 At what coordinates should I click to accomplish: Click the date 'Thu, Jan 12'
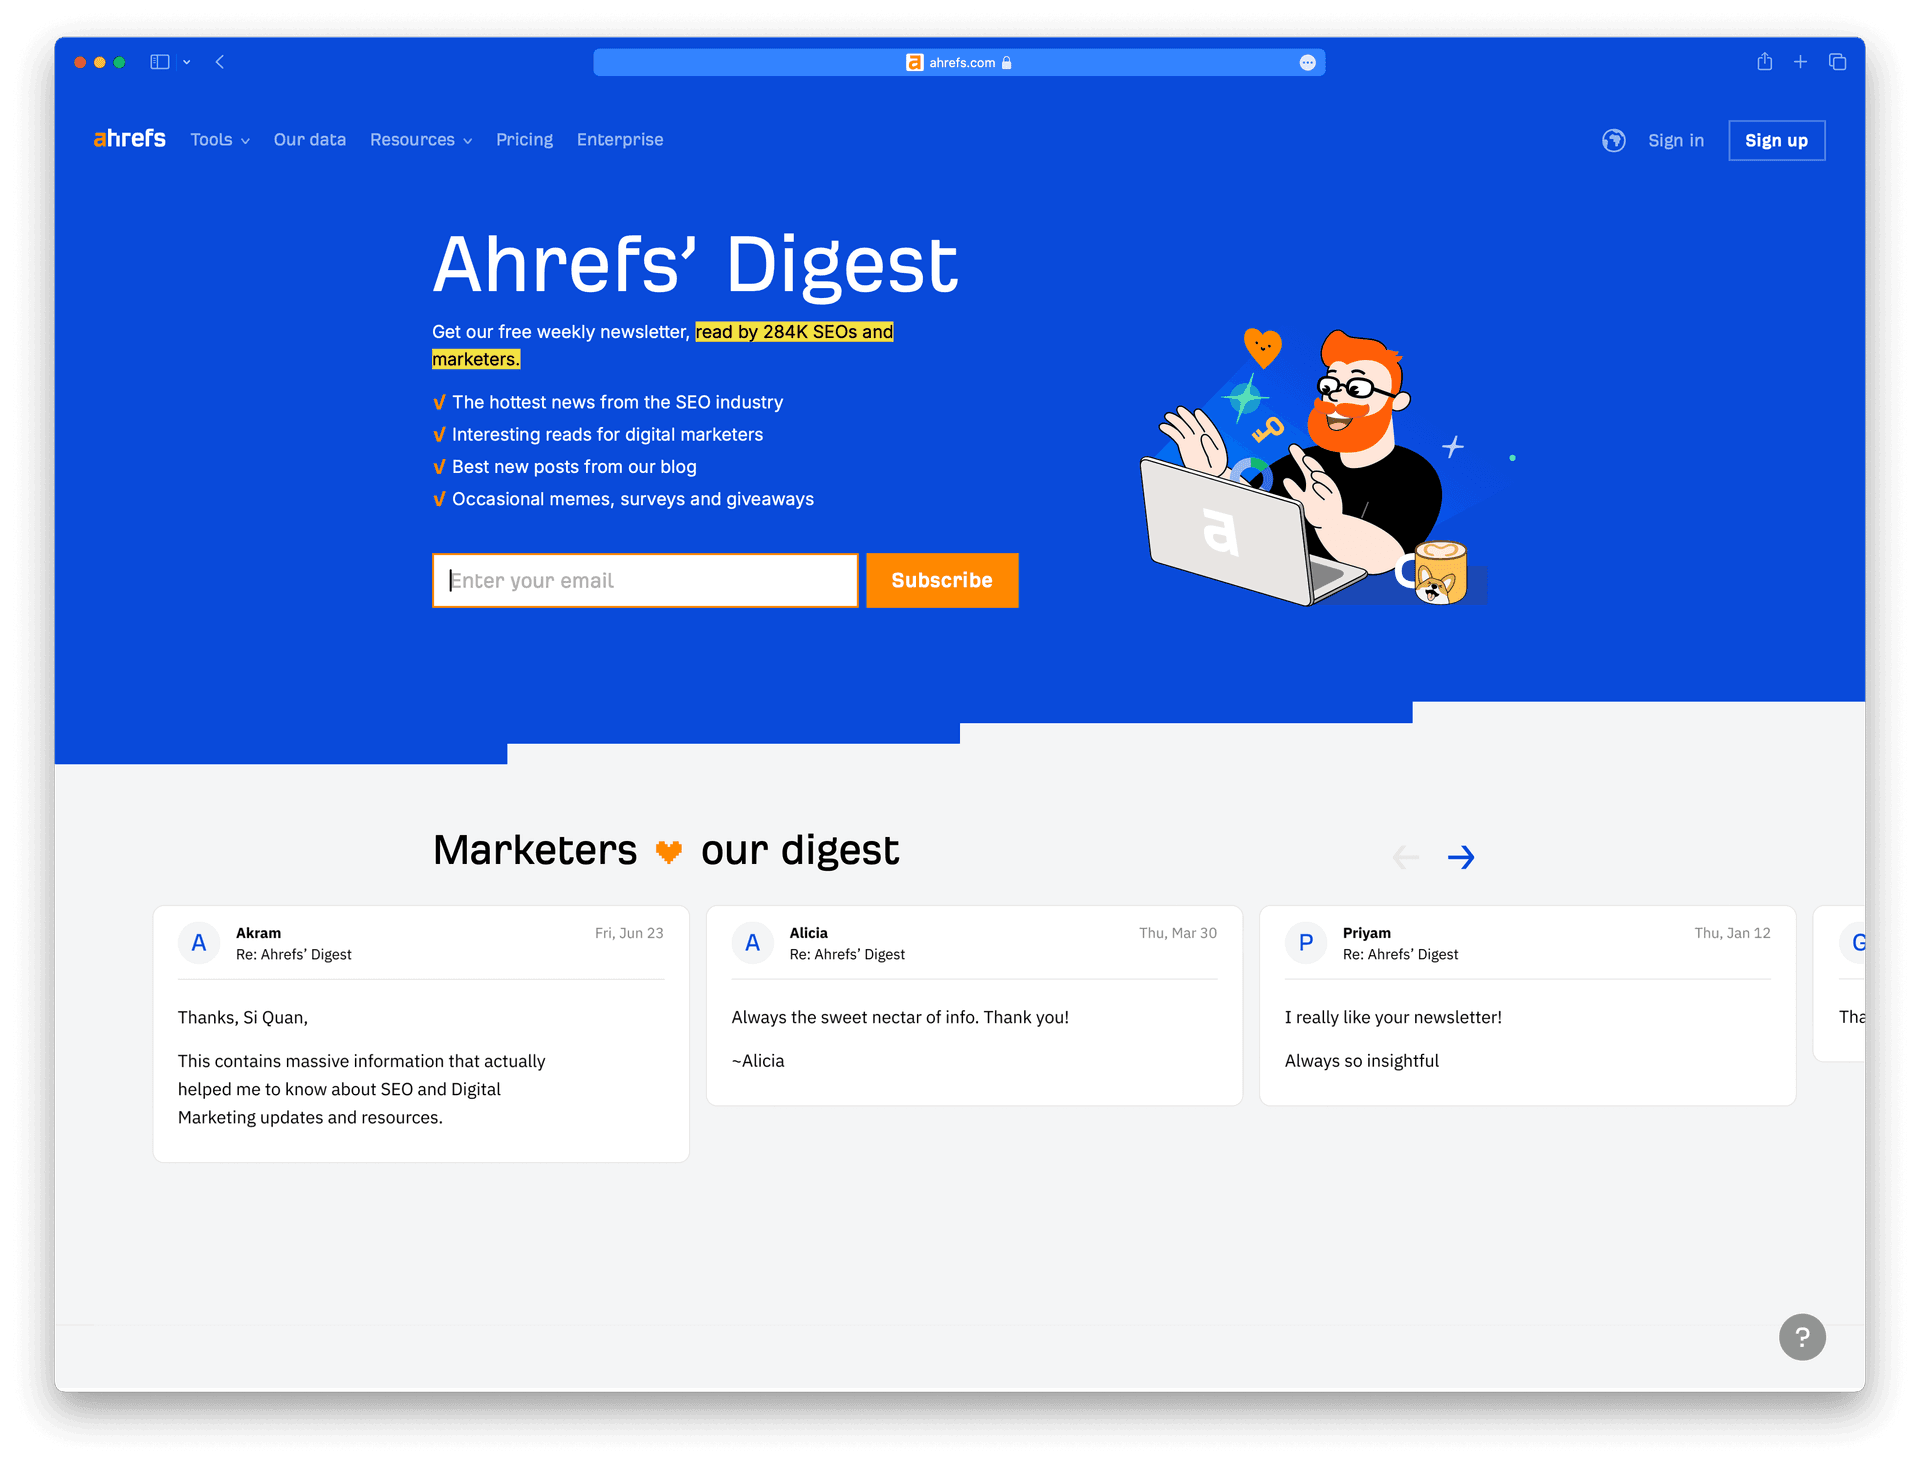click(1732, 933)
